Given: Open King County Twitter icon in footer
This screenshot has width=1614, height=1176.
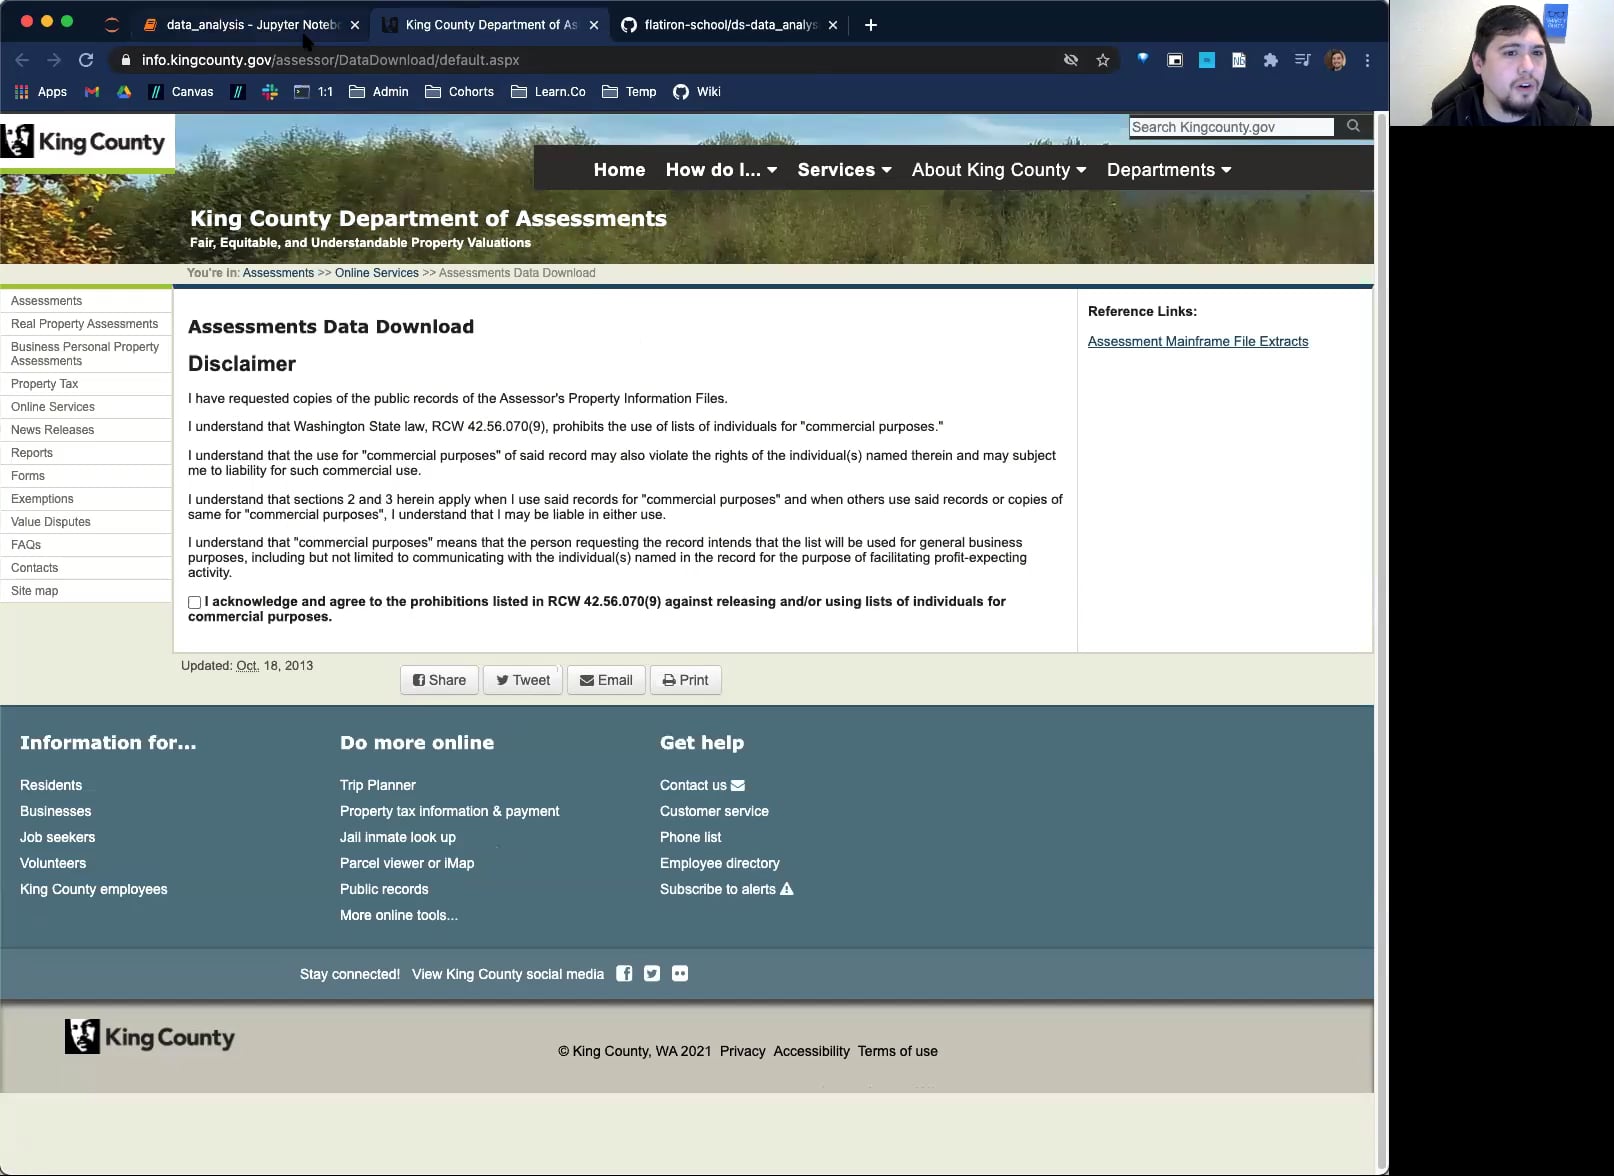Looking at the screenshot, I should 652,973.
